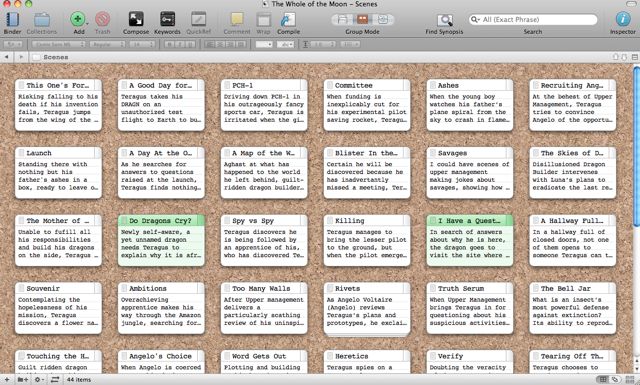The width and height of the screenshot is (640, 385).
Task: Click the document icon on the Ashes card
Action: click(x=433, y=85)
